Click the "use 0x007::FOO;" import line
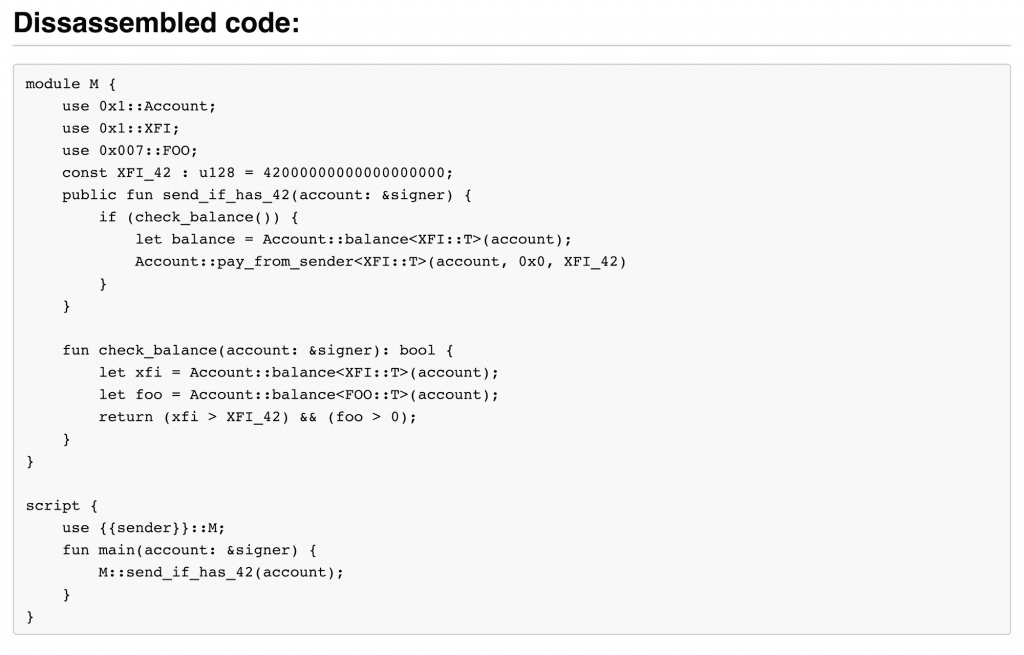 130,150
